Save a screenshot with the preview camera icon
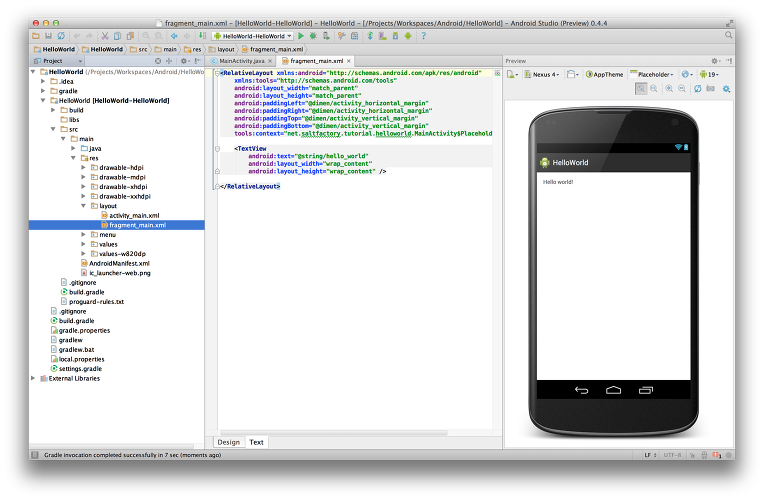 point(710,89)
